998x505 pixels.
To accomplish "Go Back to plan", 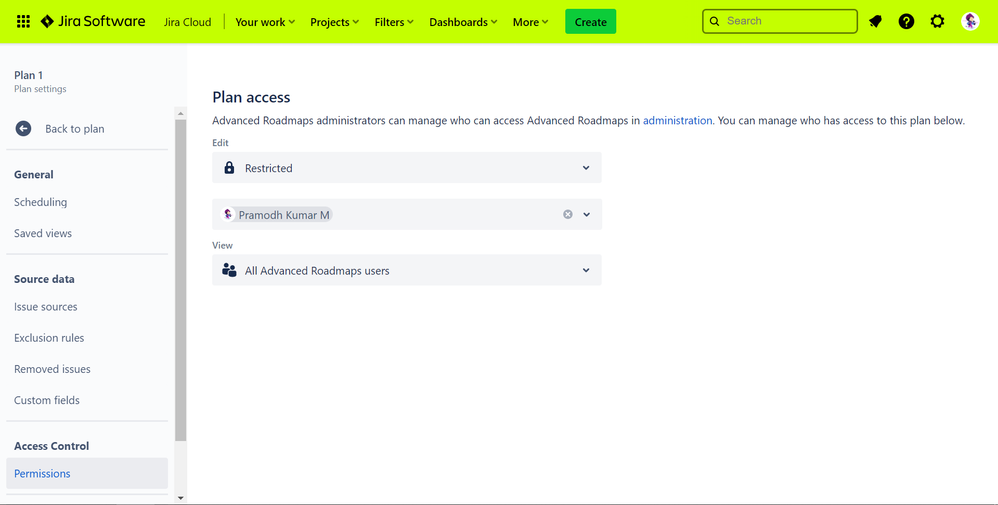I will 74,129.
